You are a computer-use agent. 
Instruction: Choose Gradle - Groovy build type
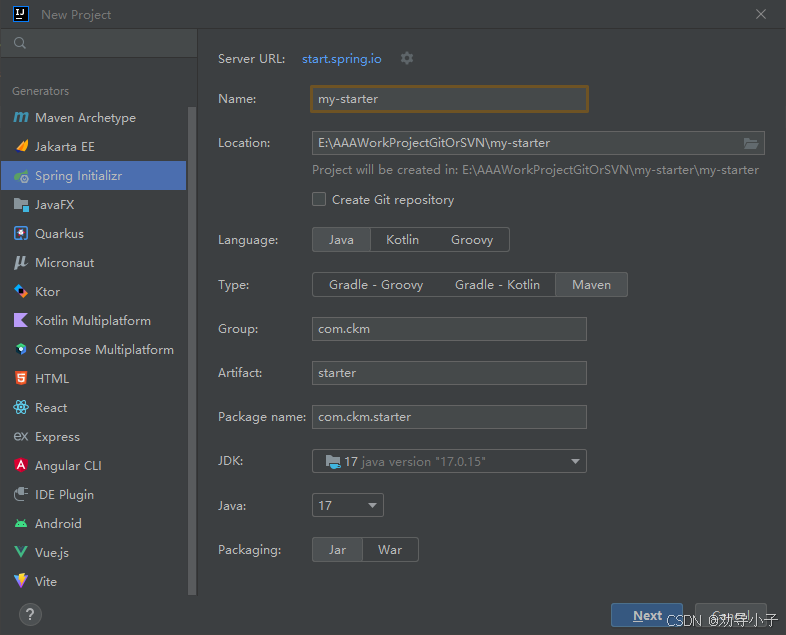coord(376,285)
